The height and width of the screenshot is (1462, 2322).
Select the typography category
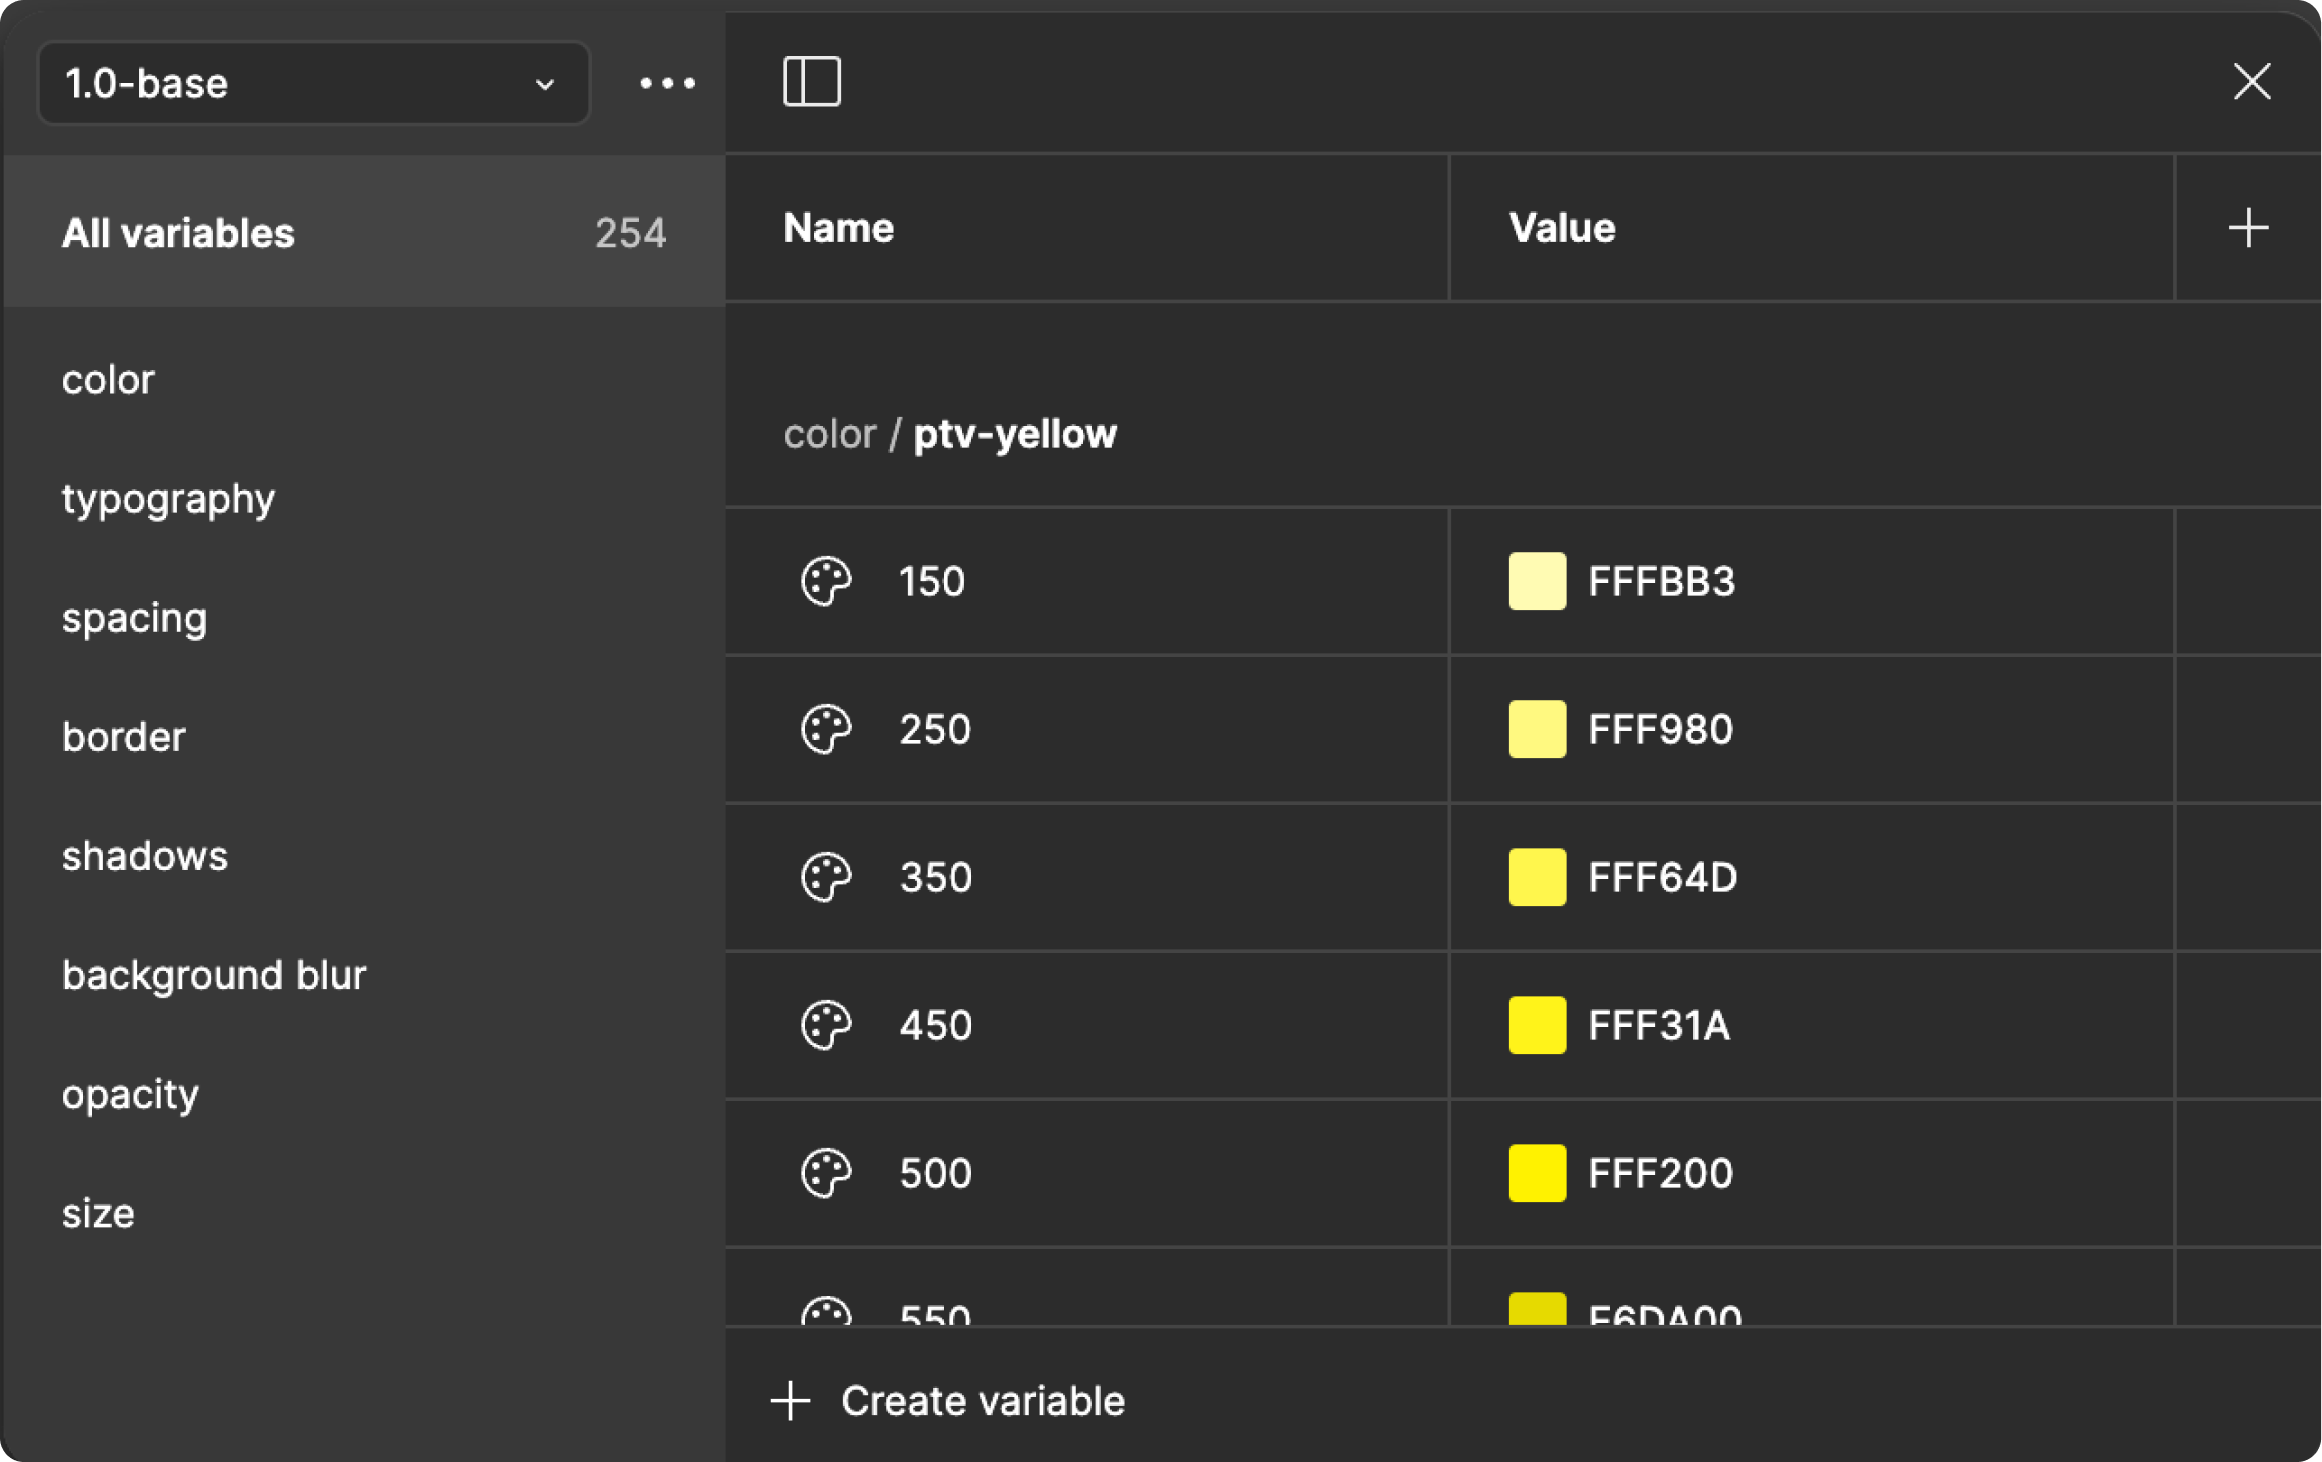tap(168, 499)
